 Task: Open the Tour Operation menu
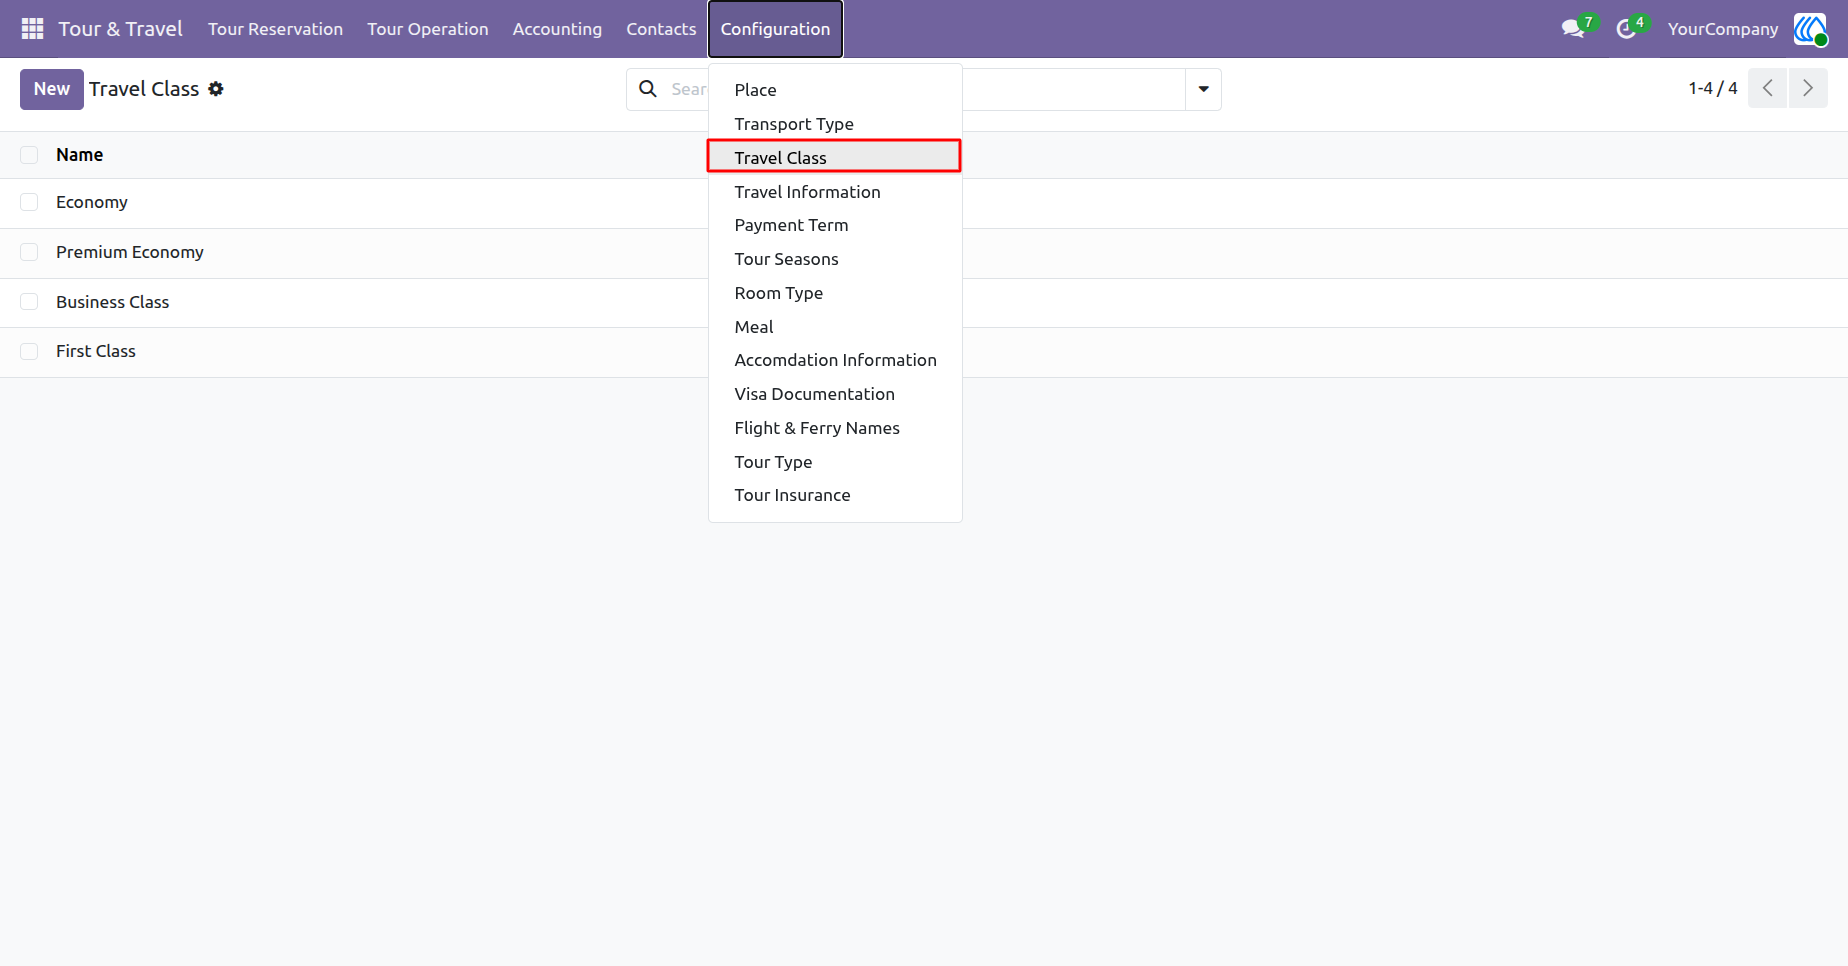pos(427,29)
